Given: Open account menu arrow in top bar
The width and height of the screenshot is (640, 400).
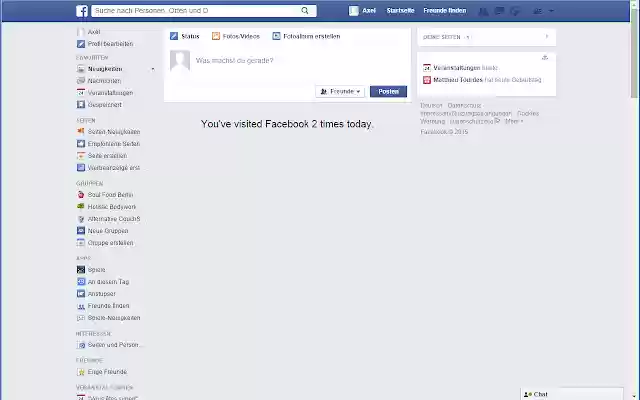Looking at the screenshot, I should point(551,11).
